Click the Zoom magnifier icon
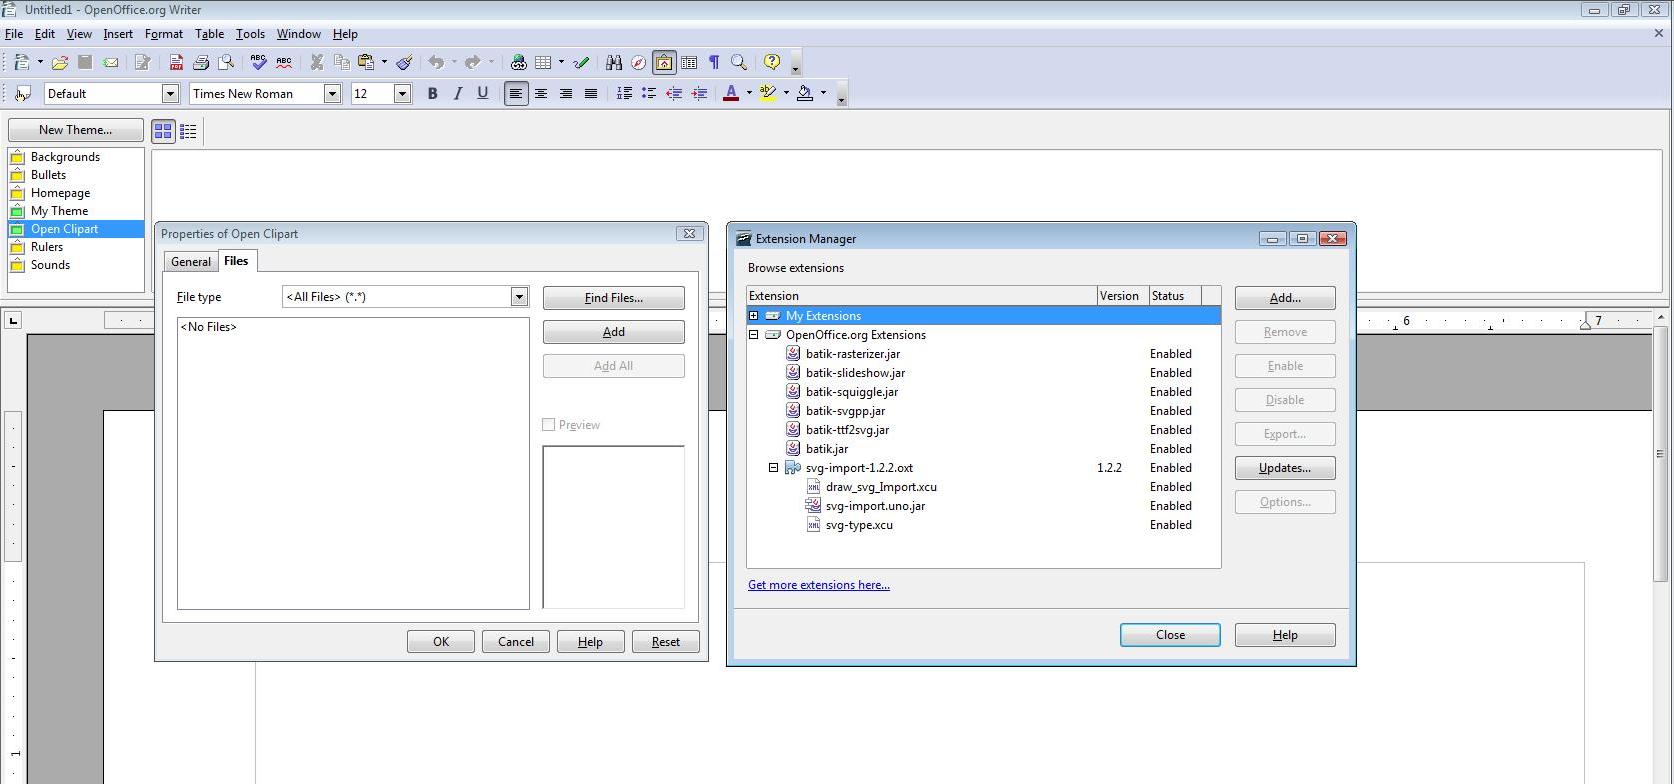The width and height of the screenshot is (1674, 784). pyautogui.click(x=739, y=62)
